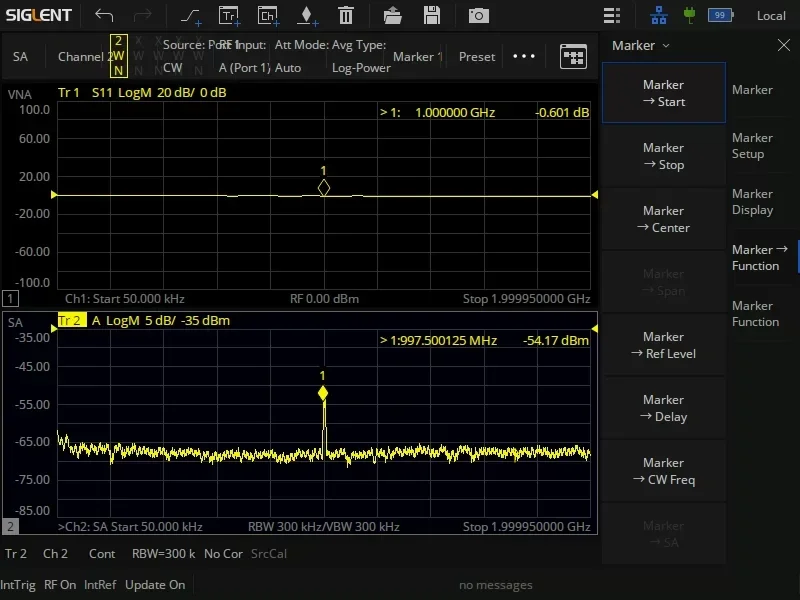Switch to Marker Display side tab
Viewport: 800px width, 600px height.
tap(752, 202)
